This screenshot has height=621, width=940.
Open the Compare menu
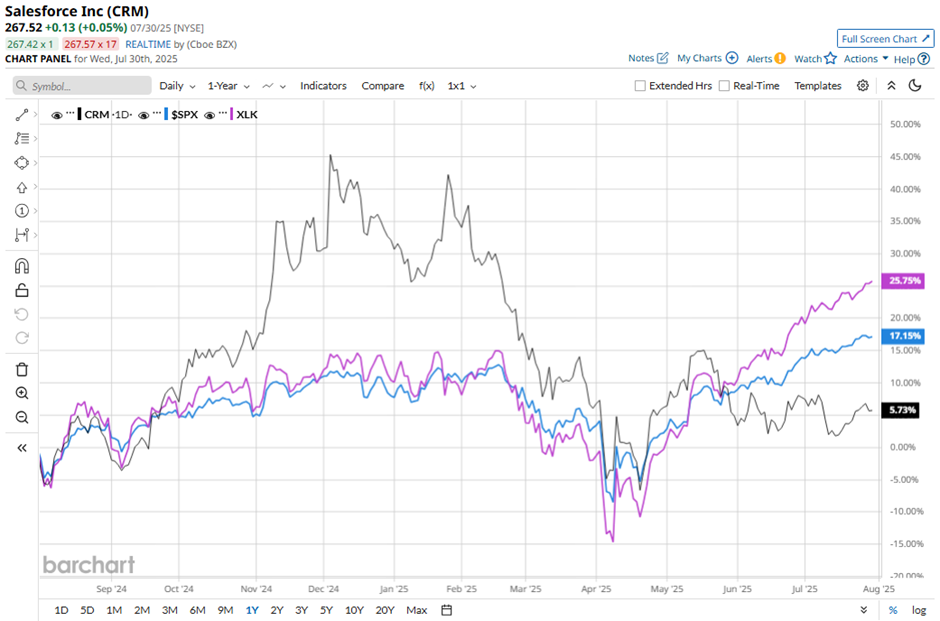tap(382, 86)
